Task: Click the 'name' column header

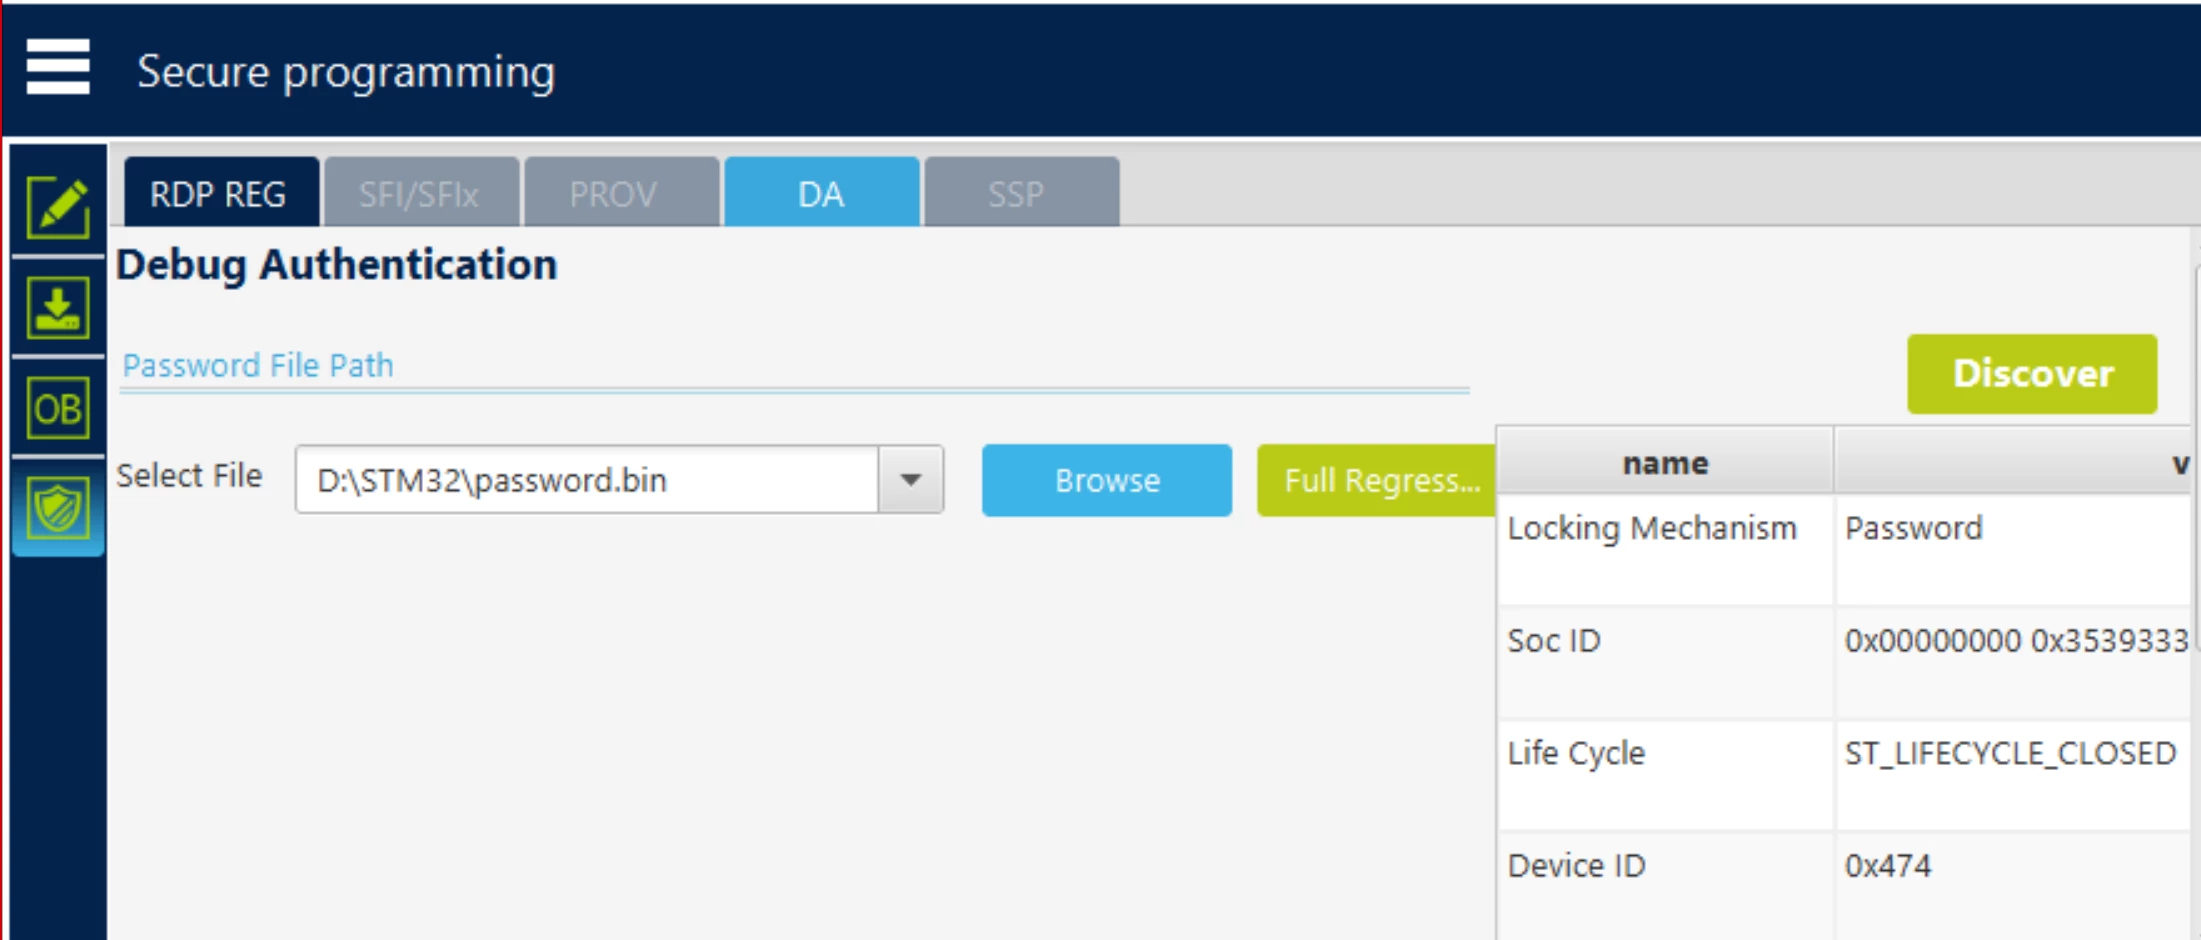Action: click(1665, 462)
